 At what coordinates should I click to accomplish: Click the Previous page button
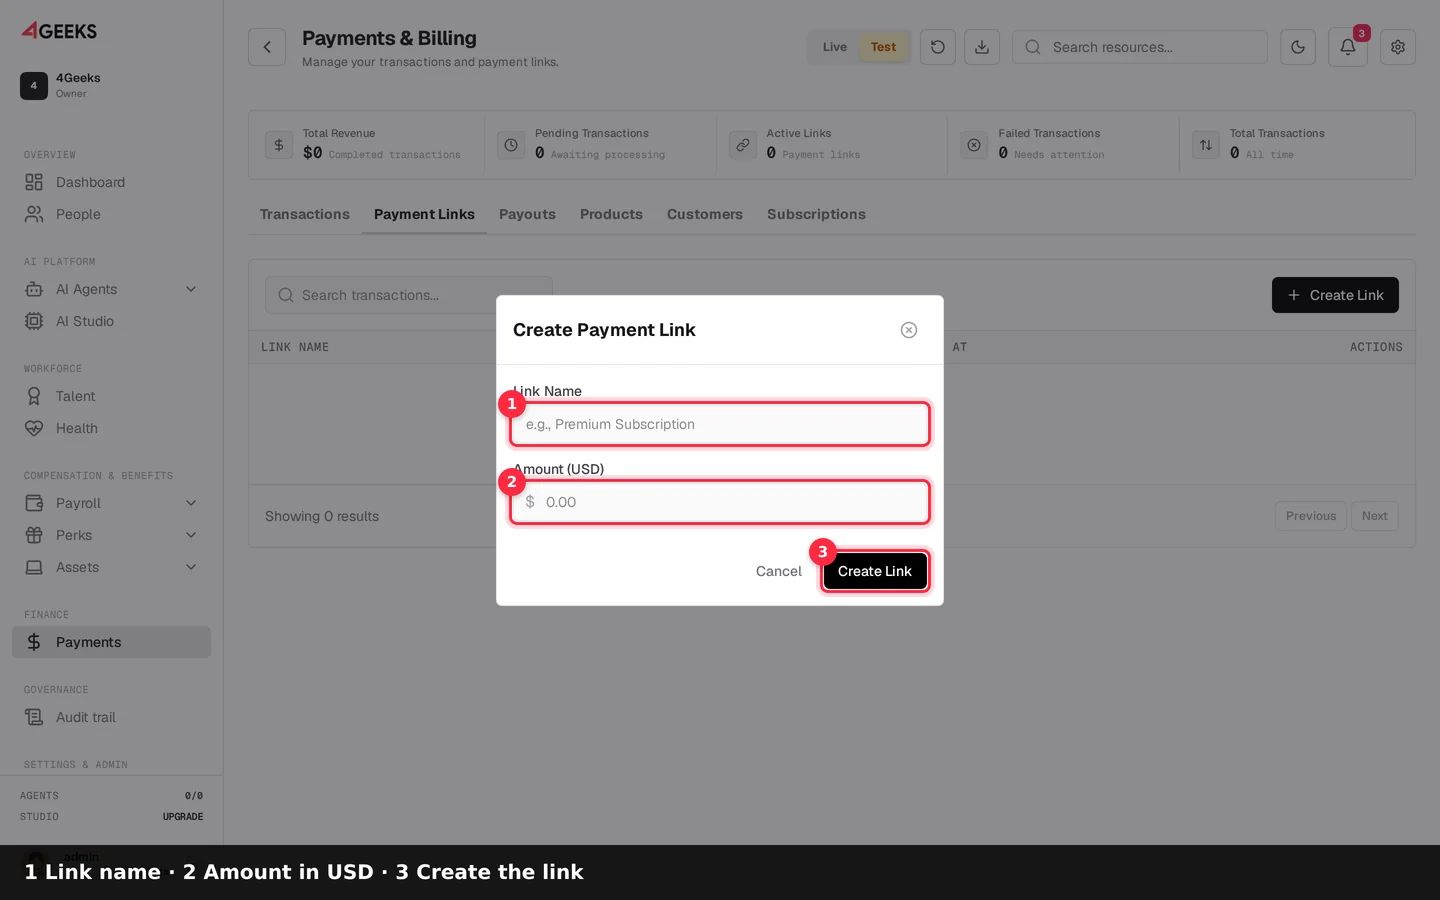click(1311, 516)
